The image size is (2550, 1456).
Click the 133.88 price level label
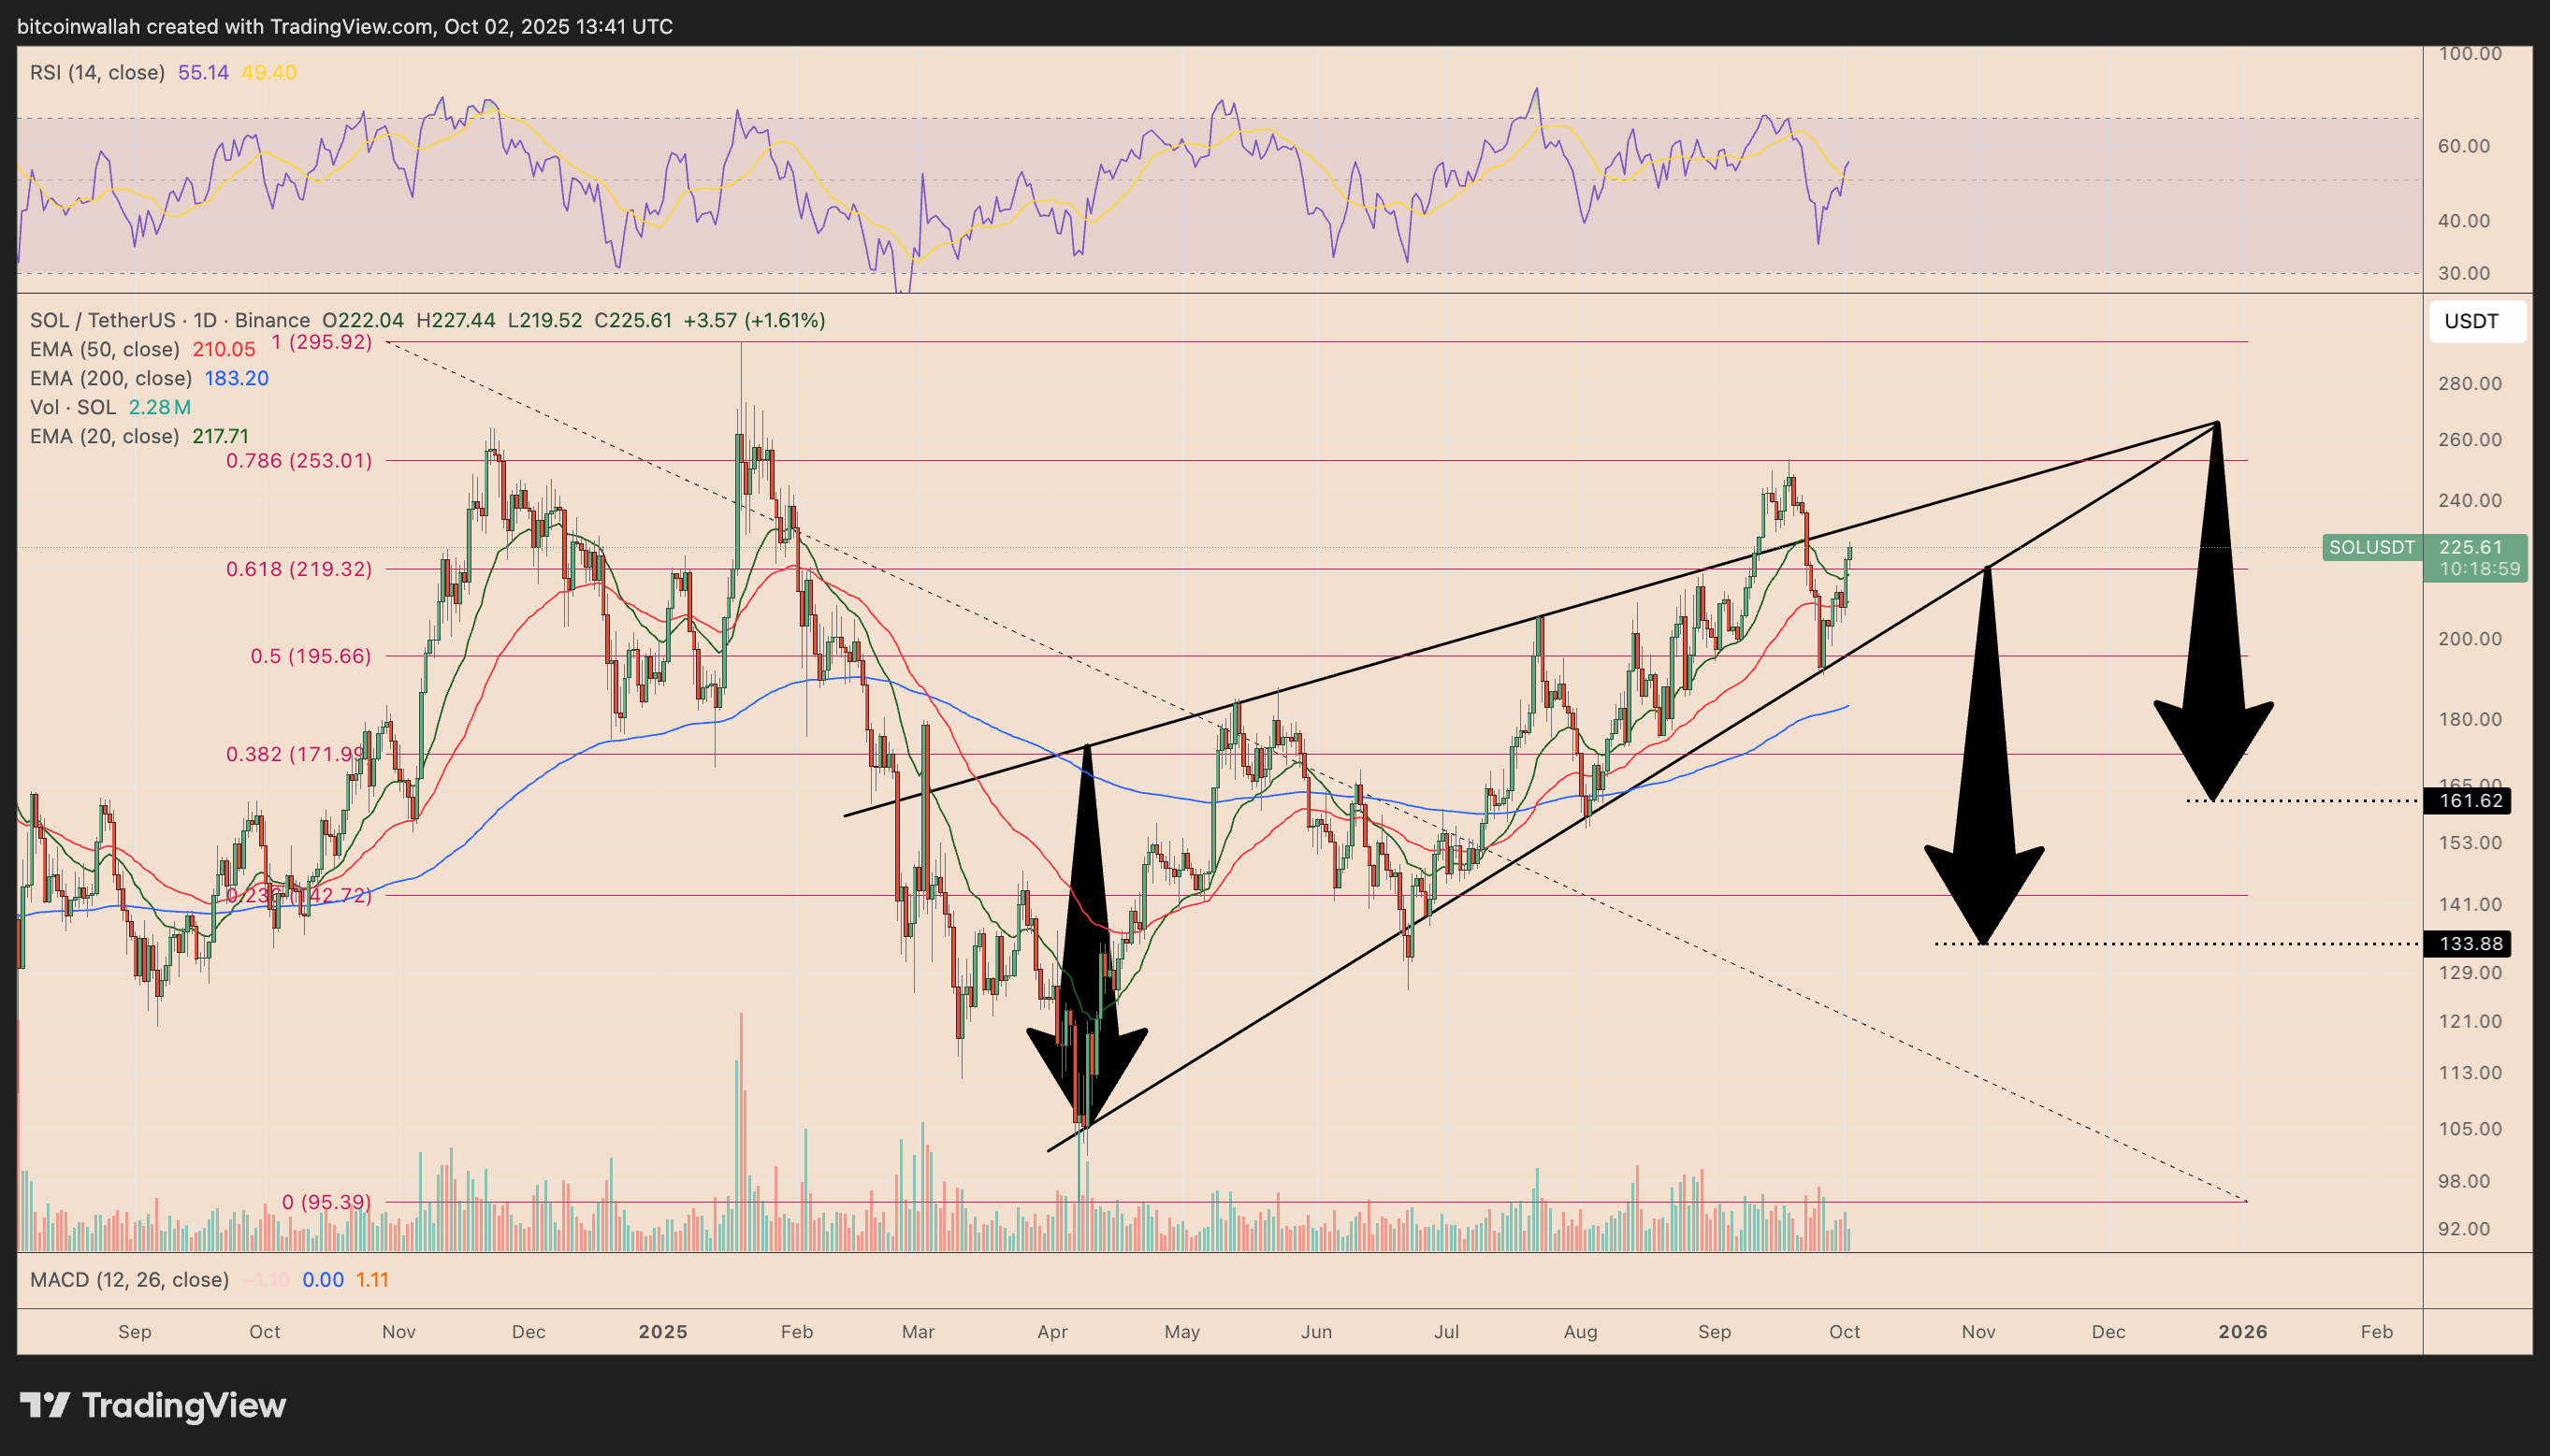click(2468, 943)
